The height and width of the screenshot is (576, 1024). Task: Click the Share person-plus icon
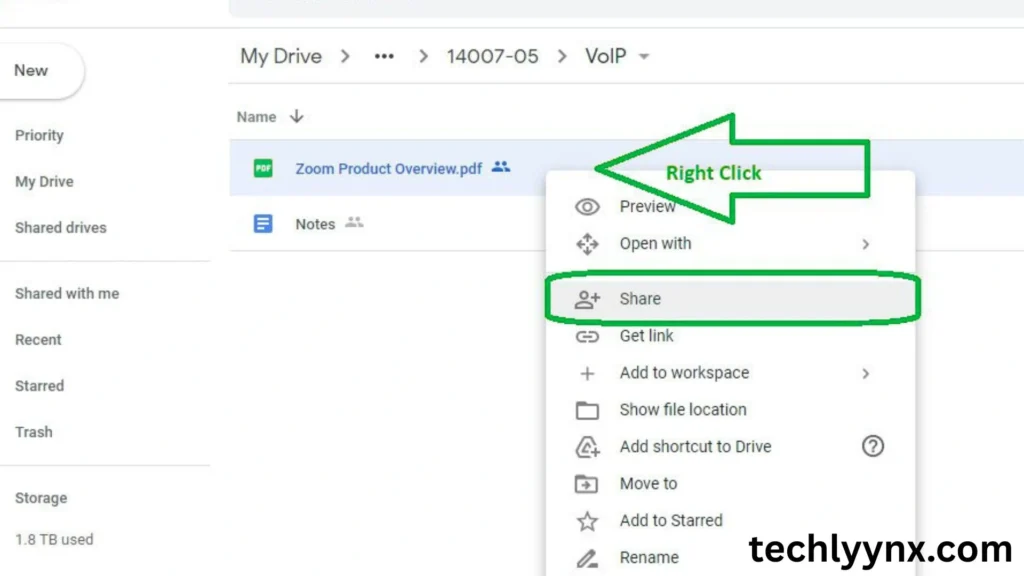[587, 299]
